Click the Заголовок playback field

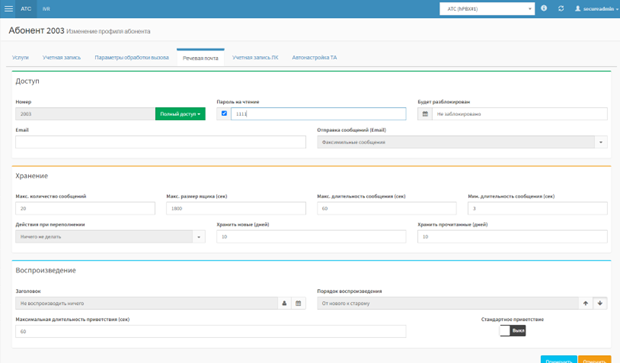tap(147, 303)
